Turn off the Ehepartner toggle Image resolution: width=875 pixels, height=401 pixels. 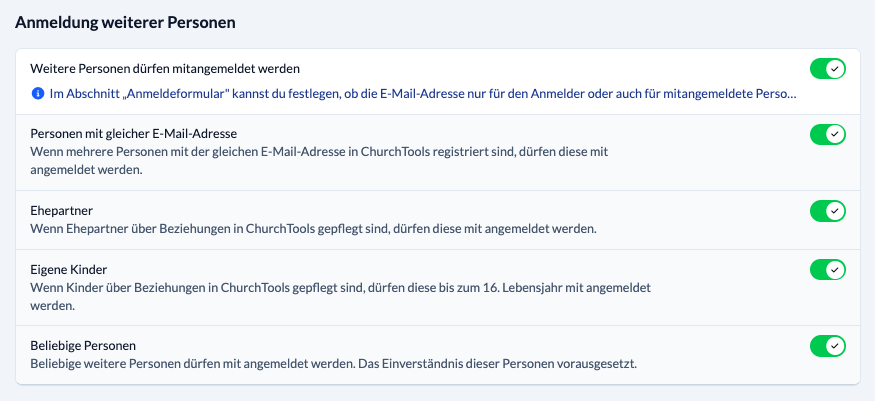click(x=828, y=211)
